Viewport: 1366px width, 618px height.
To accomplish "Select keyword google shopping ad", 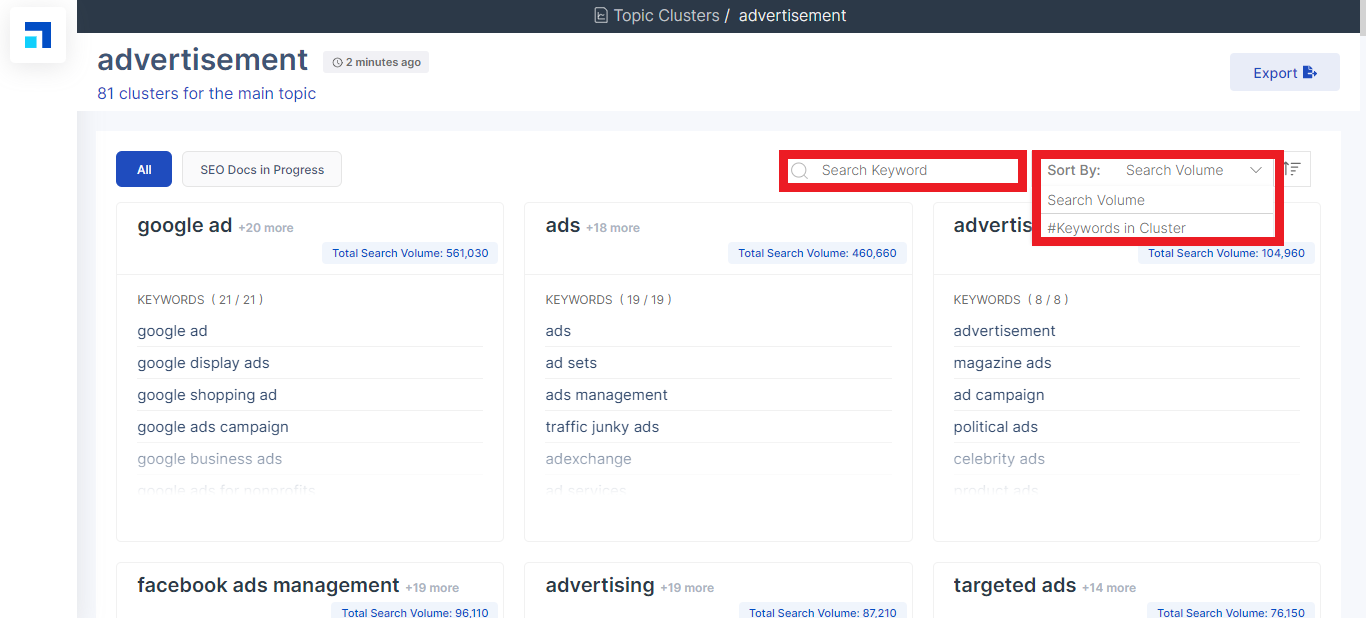I will pos(207,395).
